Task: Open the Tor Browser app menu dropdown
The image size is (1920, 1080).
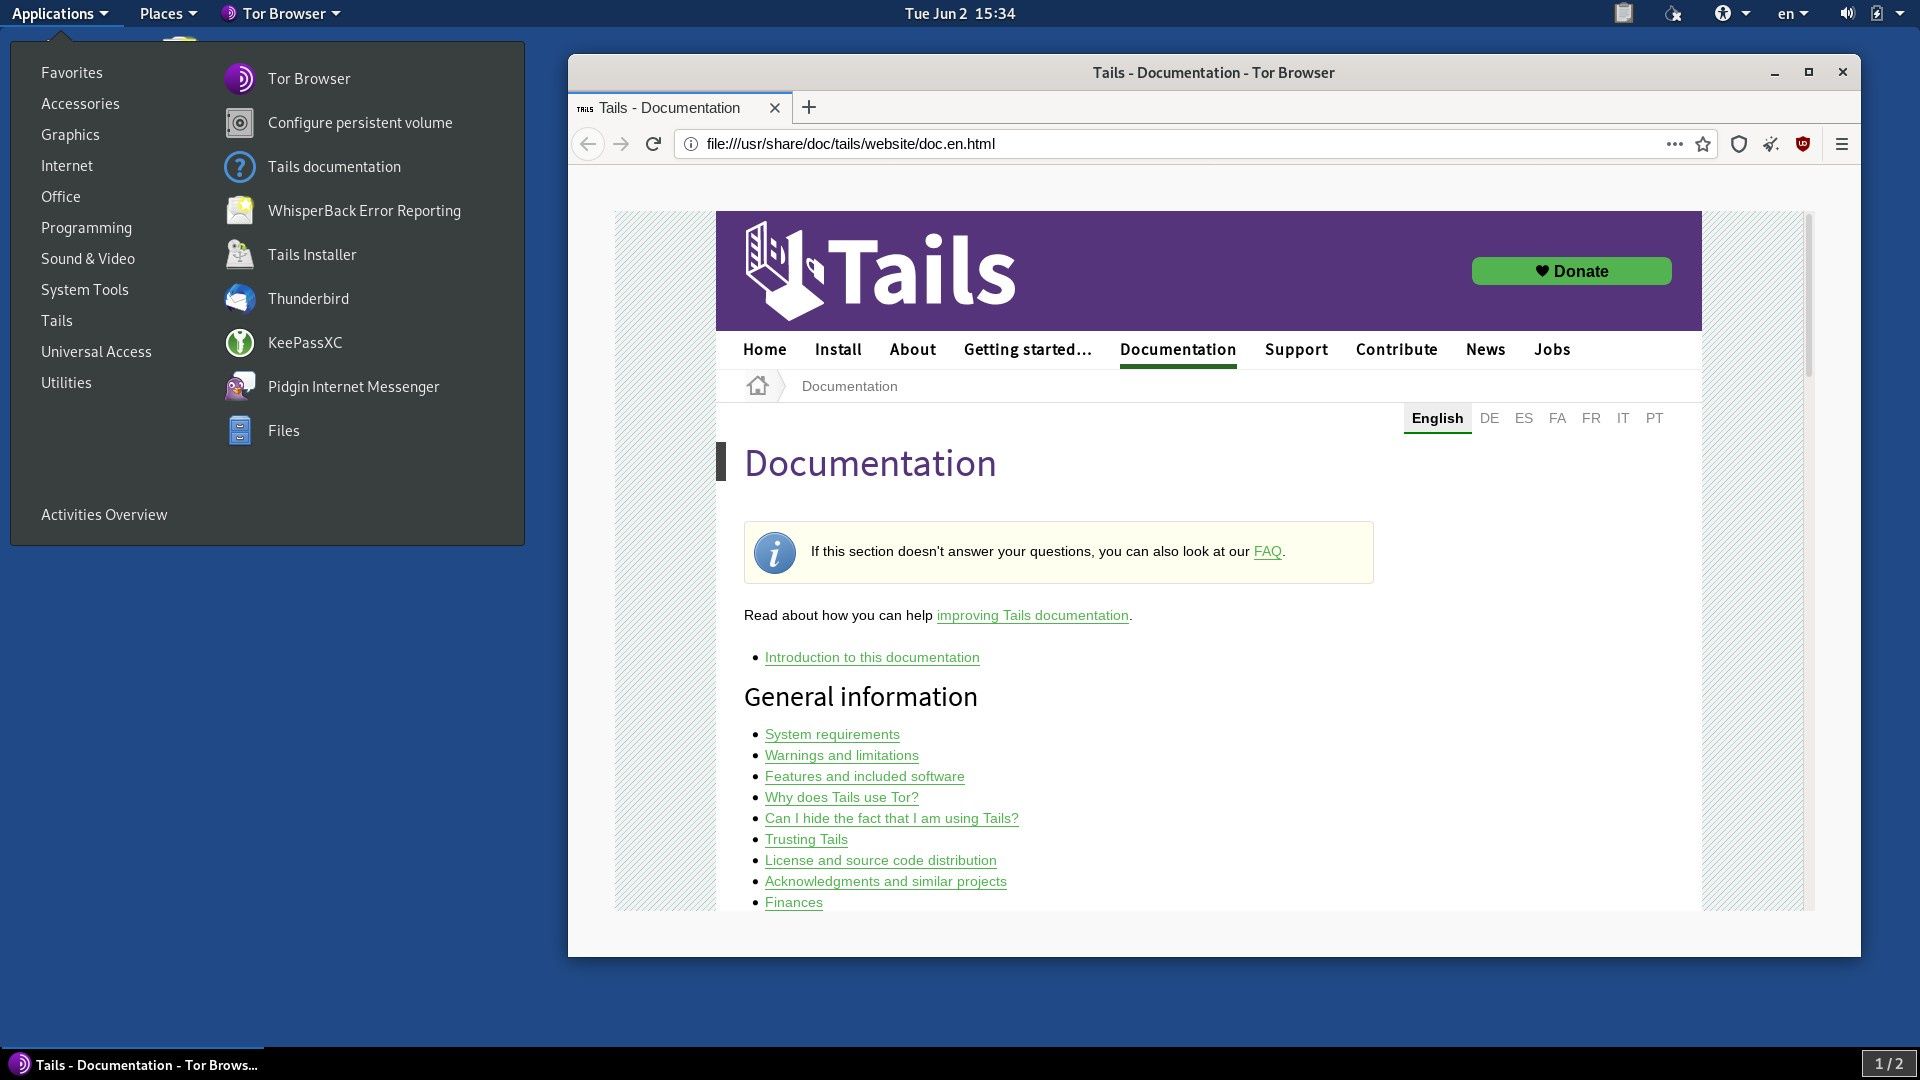Action: coord(281,13)
